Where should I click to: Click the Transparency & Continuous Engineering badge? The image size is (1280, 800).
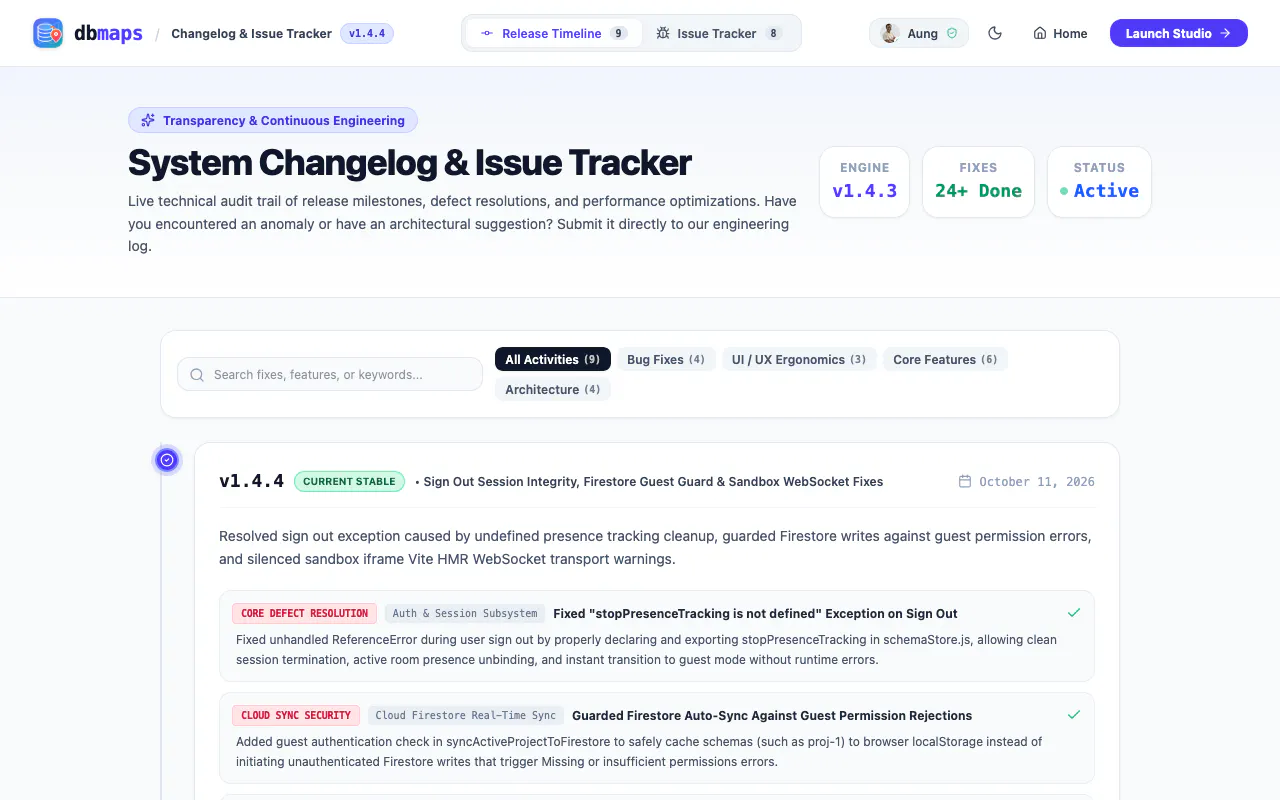coord(273,120)
